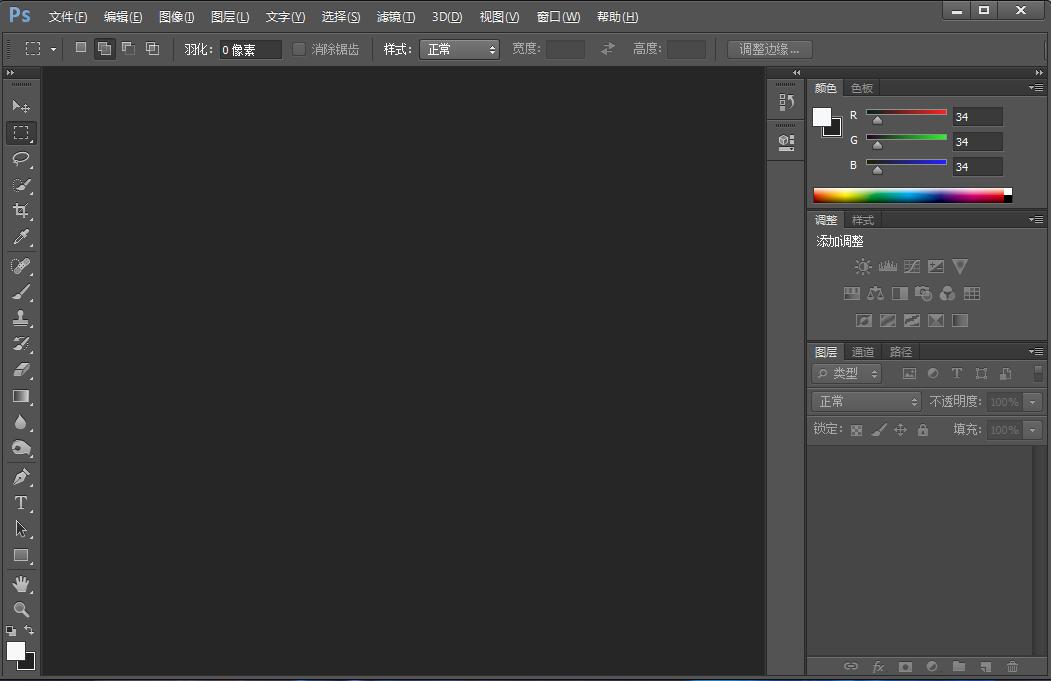
Task: Select the Quick Selection tool
Action: pyautogui.click(x=21, y=185)
